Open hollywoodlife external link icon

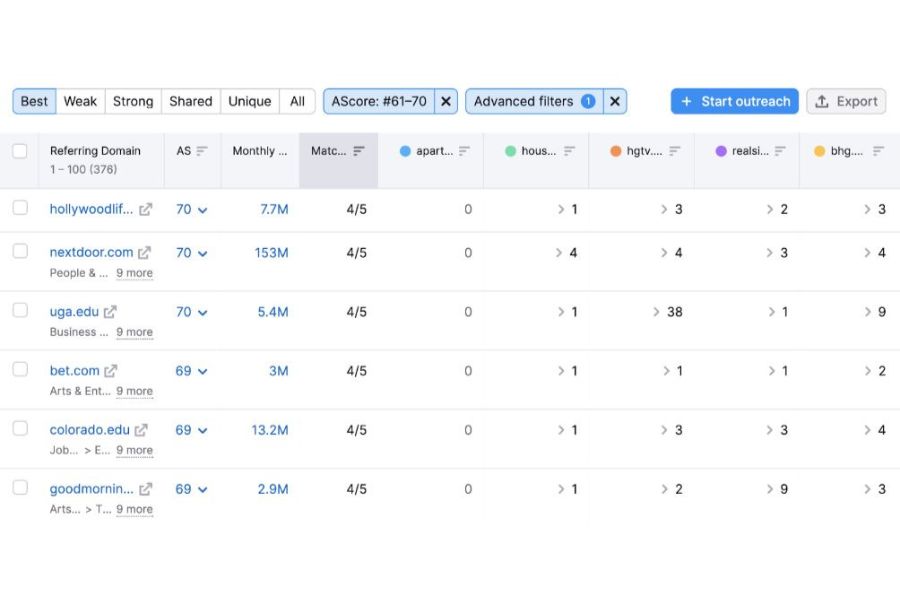coord(145,210)
